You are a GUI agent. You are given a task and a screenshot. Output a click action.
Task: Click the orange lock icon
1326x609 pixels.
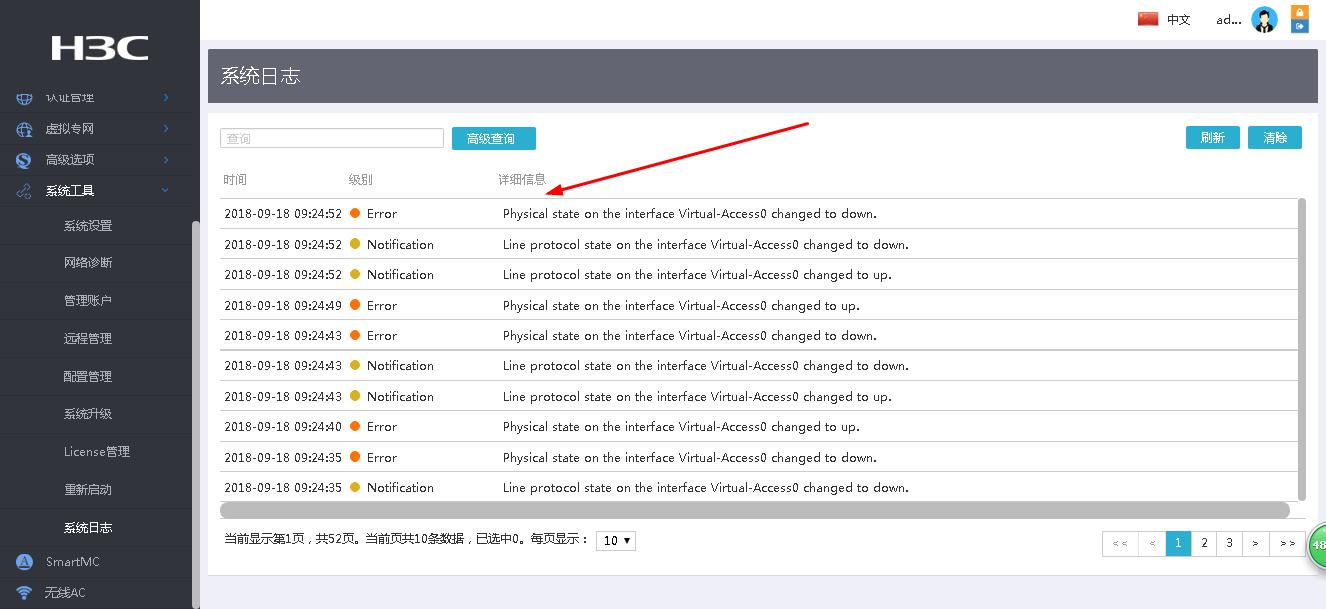[x=1300, y=12]
